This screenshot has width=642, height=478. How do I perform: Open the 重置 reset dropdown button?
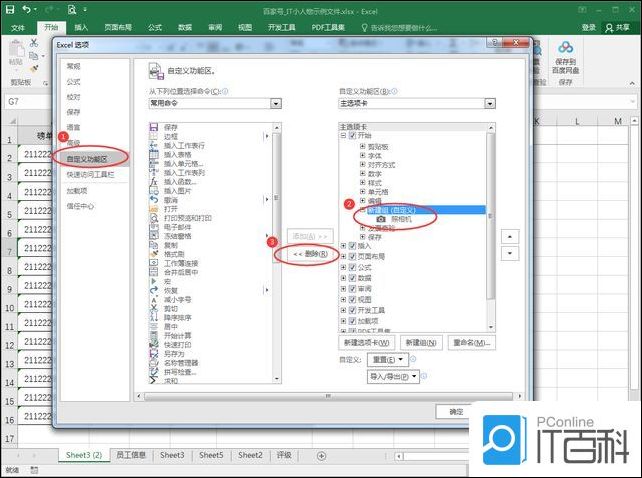(388, 360)
